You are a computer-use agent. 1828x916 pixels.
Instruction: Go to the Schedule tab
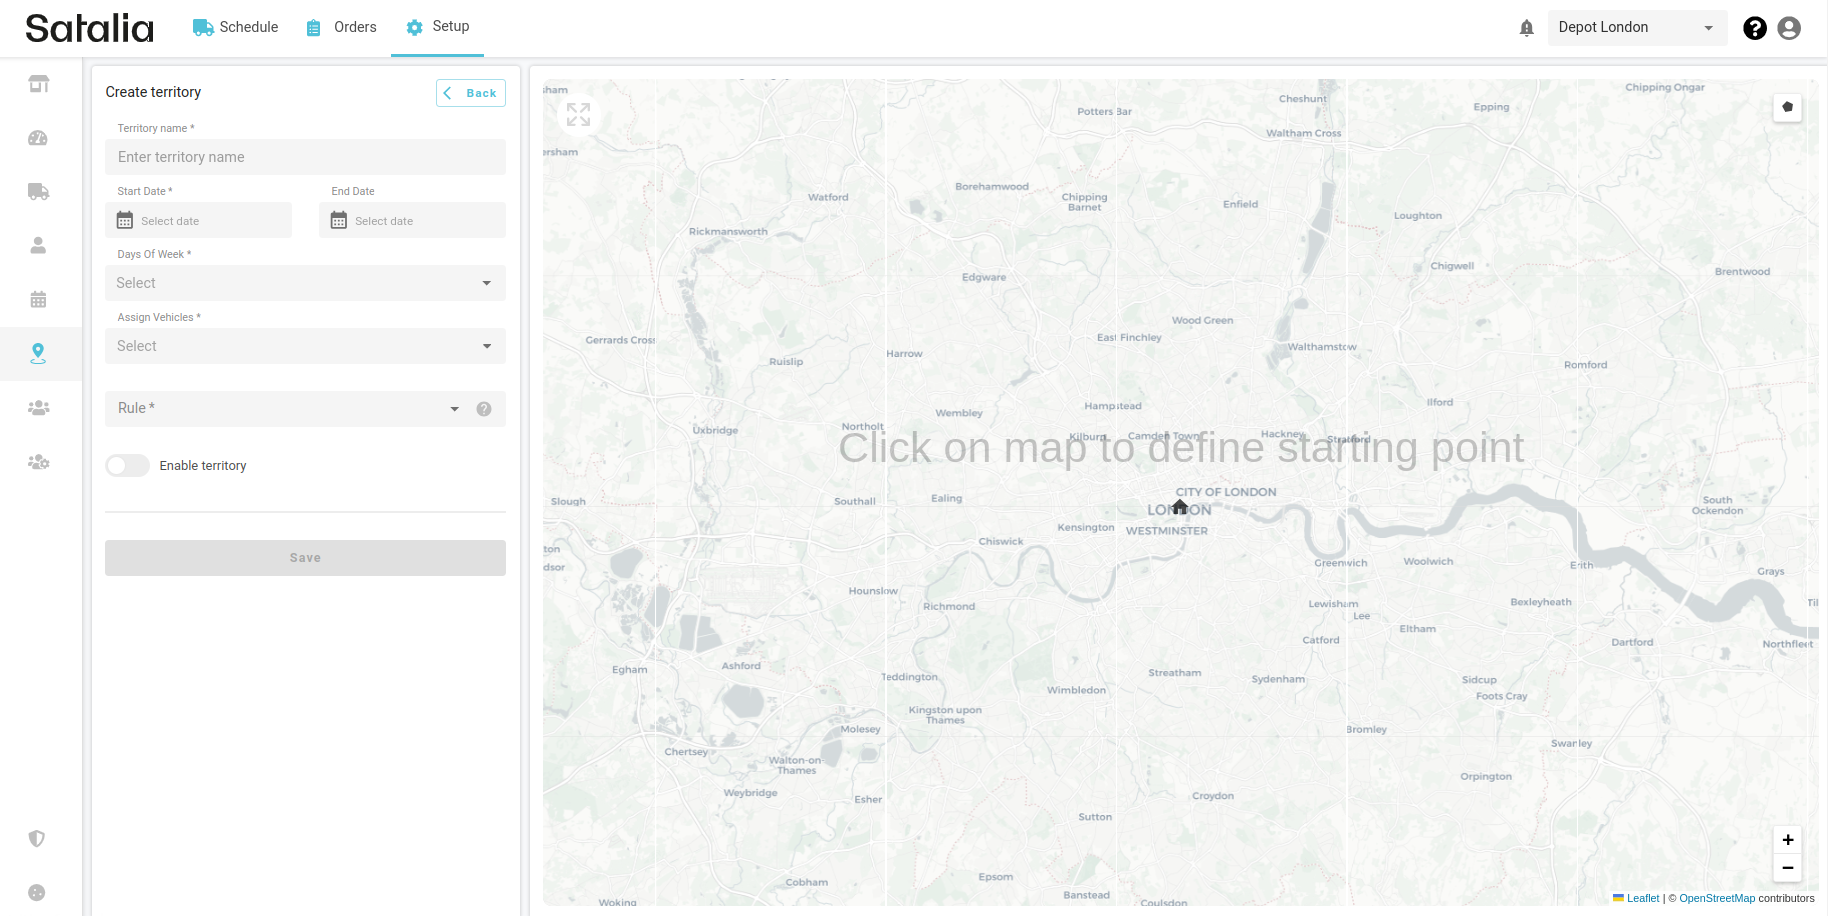[x=236, y=27]
